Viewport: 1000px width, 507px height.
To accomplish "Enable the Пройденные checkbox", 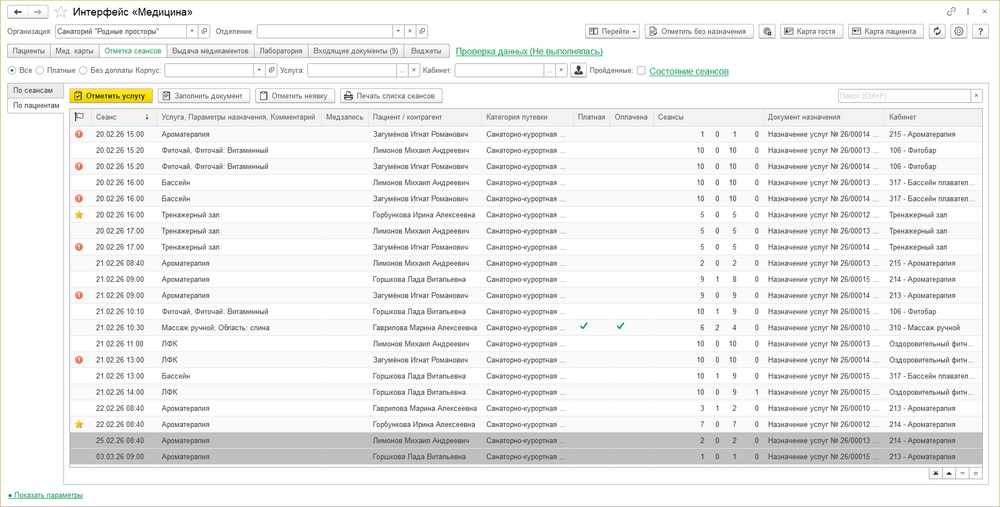I will pyautogui.click(x=641, y=71).
